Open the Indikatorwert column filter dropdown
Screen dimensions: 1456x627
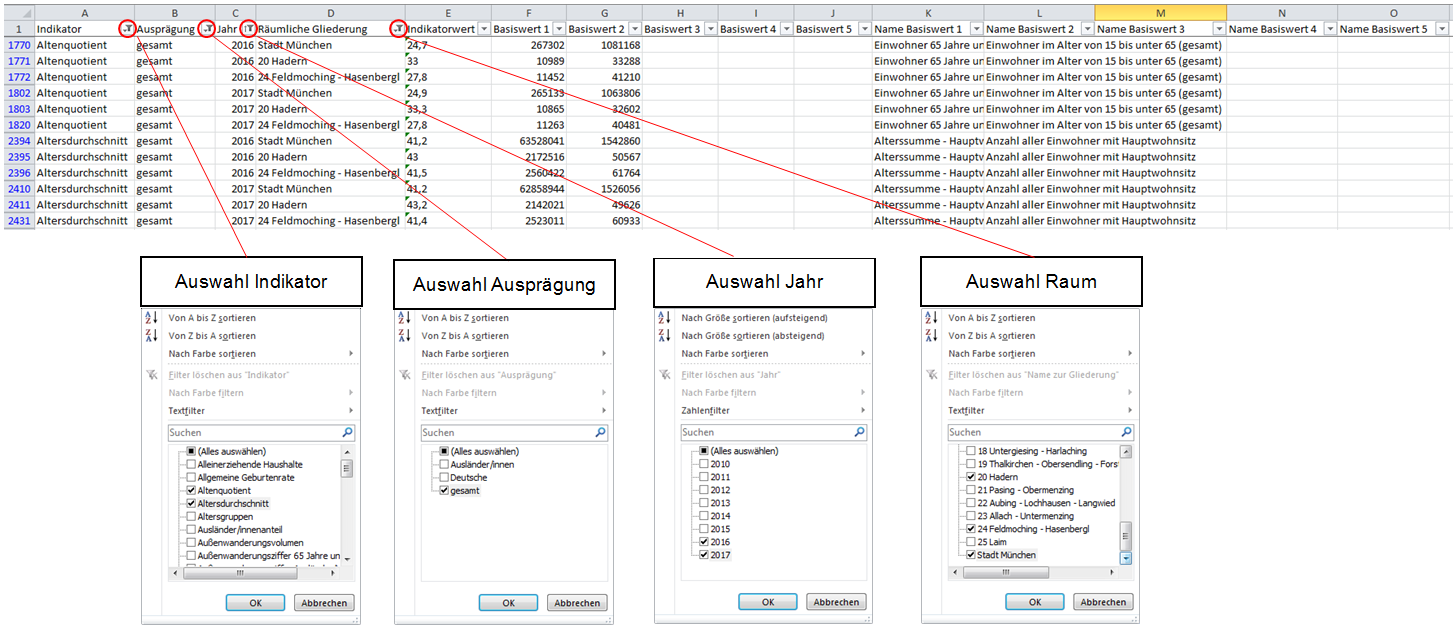(x=484, y=30)
